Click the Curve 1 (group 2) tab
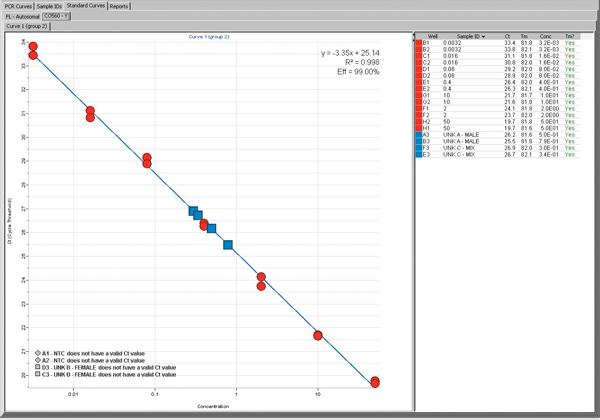Screen dimensions: 600x420 (x=25, y=27)
